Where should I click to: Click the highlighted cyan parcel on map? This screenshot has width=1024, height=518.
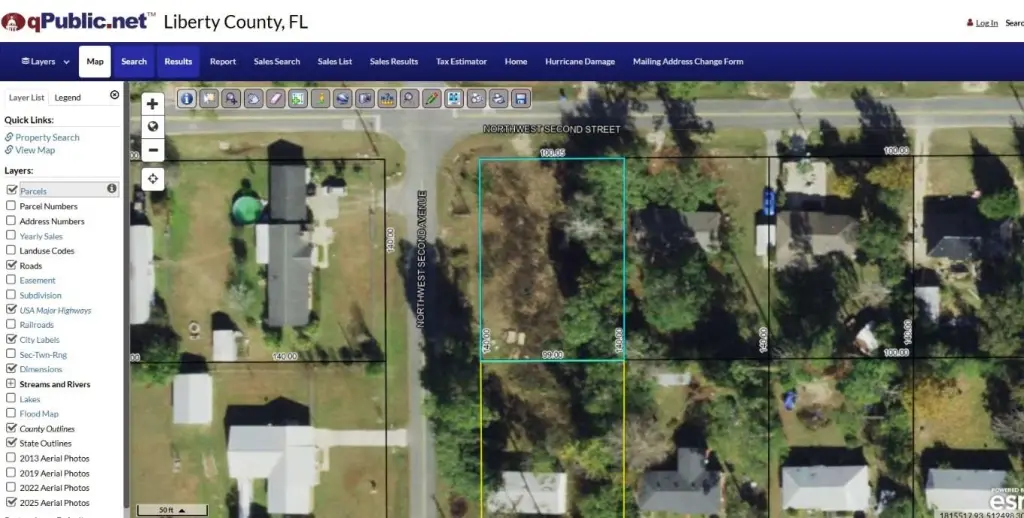(551, 260)
